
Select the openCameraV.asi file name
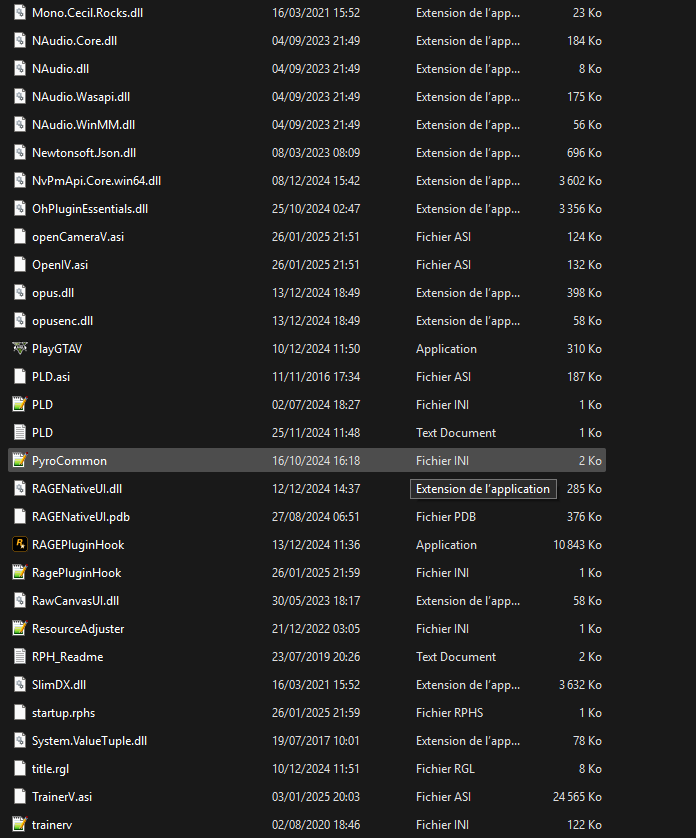[x=78, y=237]
